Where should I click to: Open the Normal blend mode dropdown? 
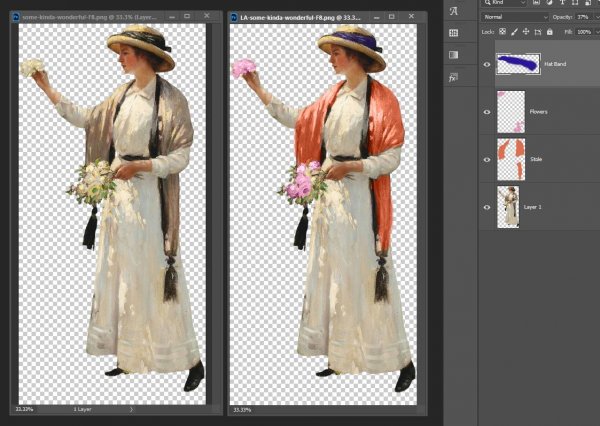(515, 17)
